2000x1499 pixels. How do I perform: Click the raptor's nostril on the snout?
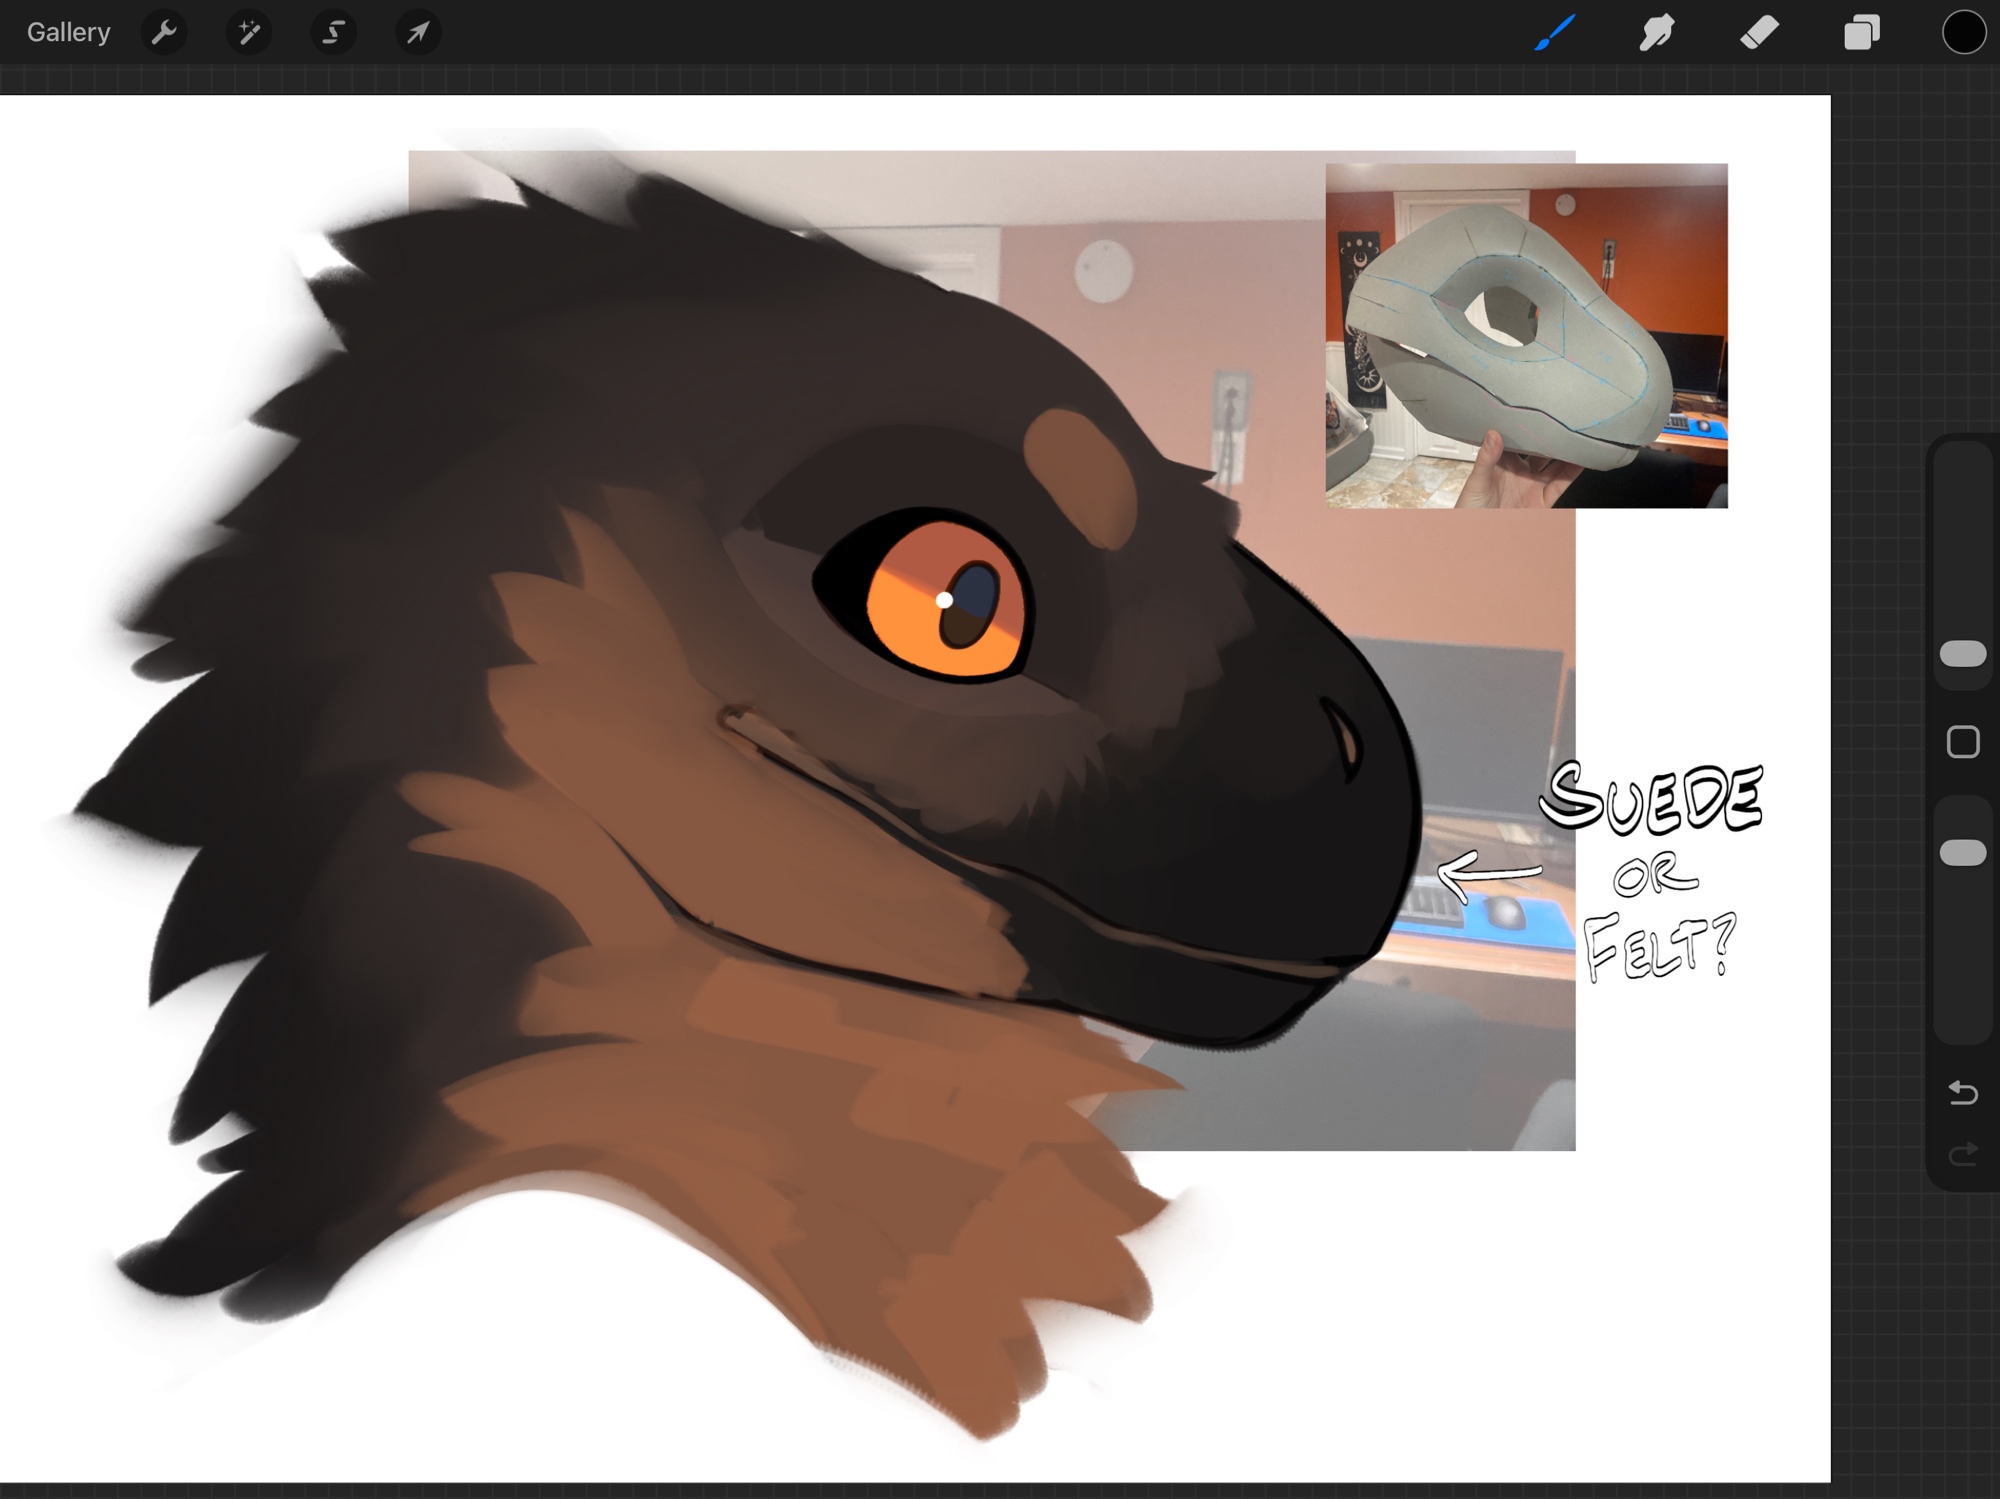point(1345,738)
